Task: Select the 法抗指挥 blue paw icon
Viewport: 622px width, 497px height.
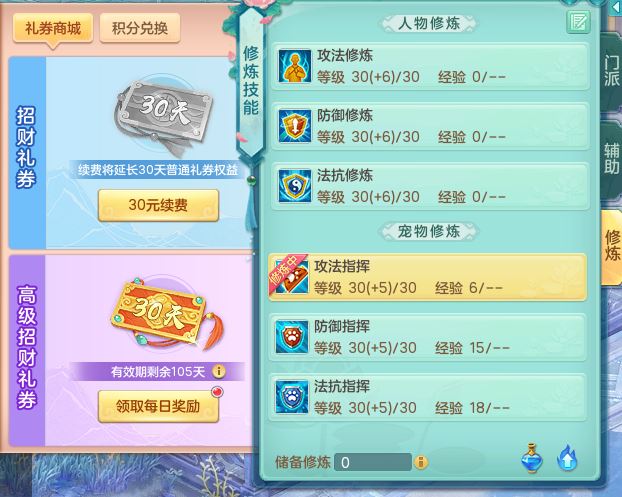Action: pos(292,397)
